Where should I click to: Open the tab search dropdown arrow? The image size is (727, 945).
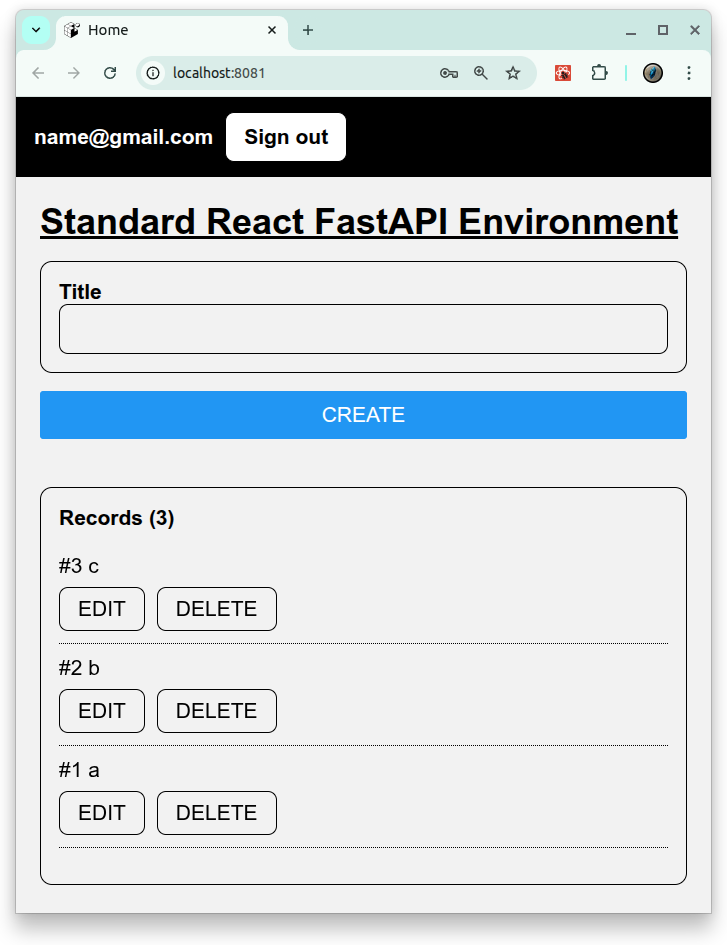click(x=36, y=30)
